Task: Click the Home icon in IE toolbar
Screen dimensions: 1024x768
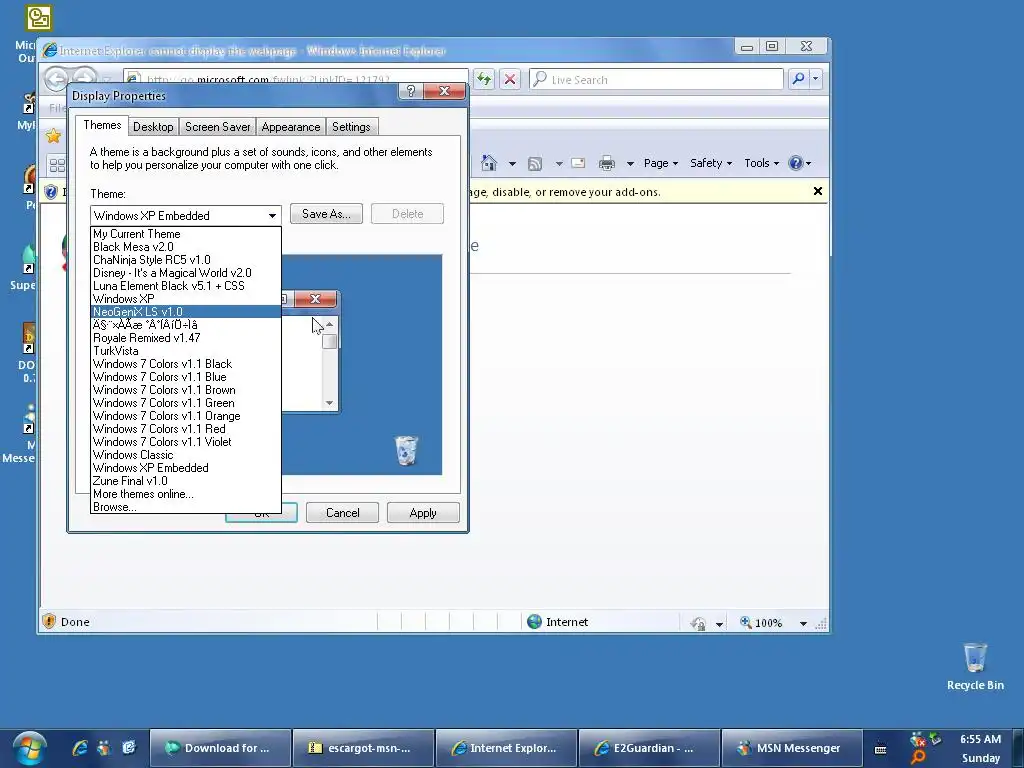Action: (x=488, y=163)
